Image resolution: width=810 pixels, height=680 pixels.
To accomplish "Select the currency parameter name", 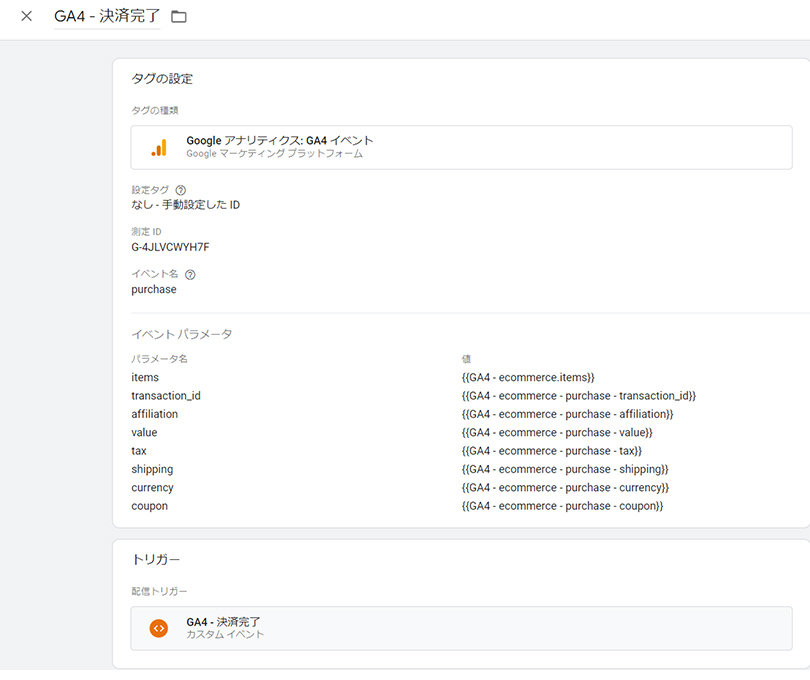I will (152, 488).
